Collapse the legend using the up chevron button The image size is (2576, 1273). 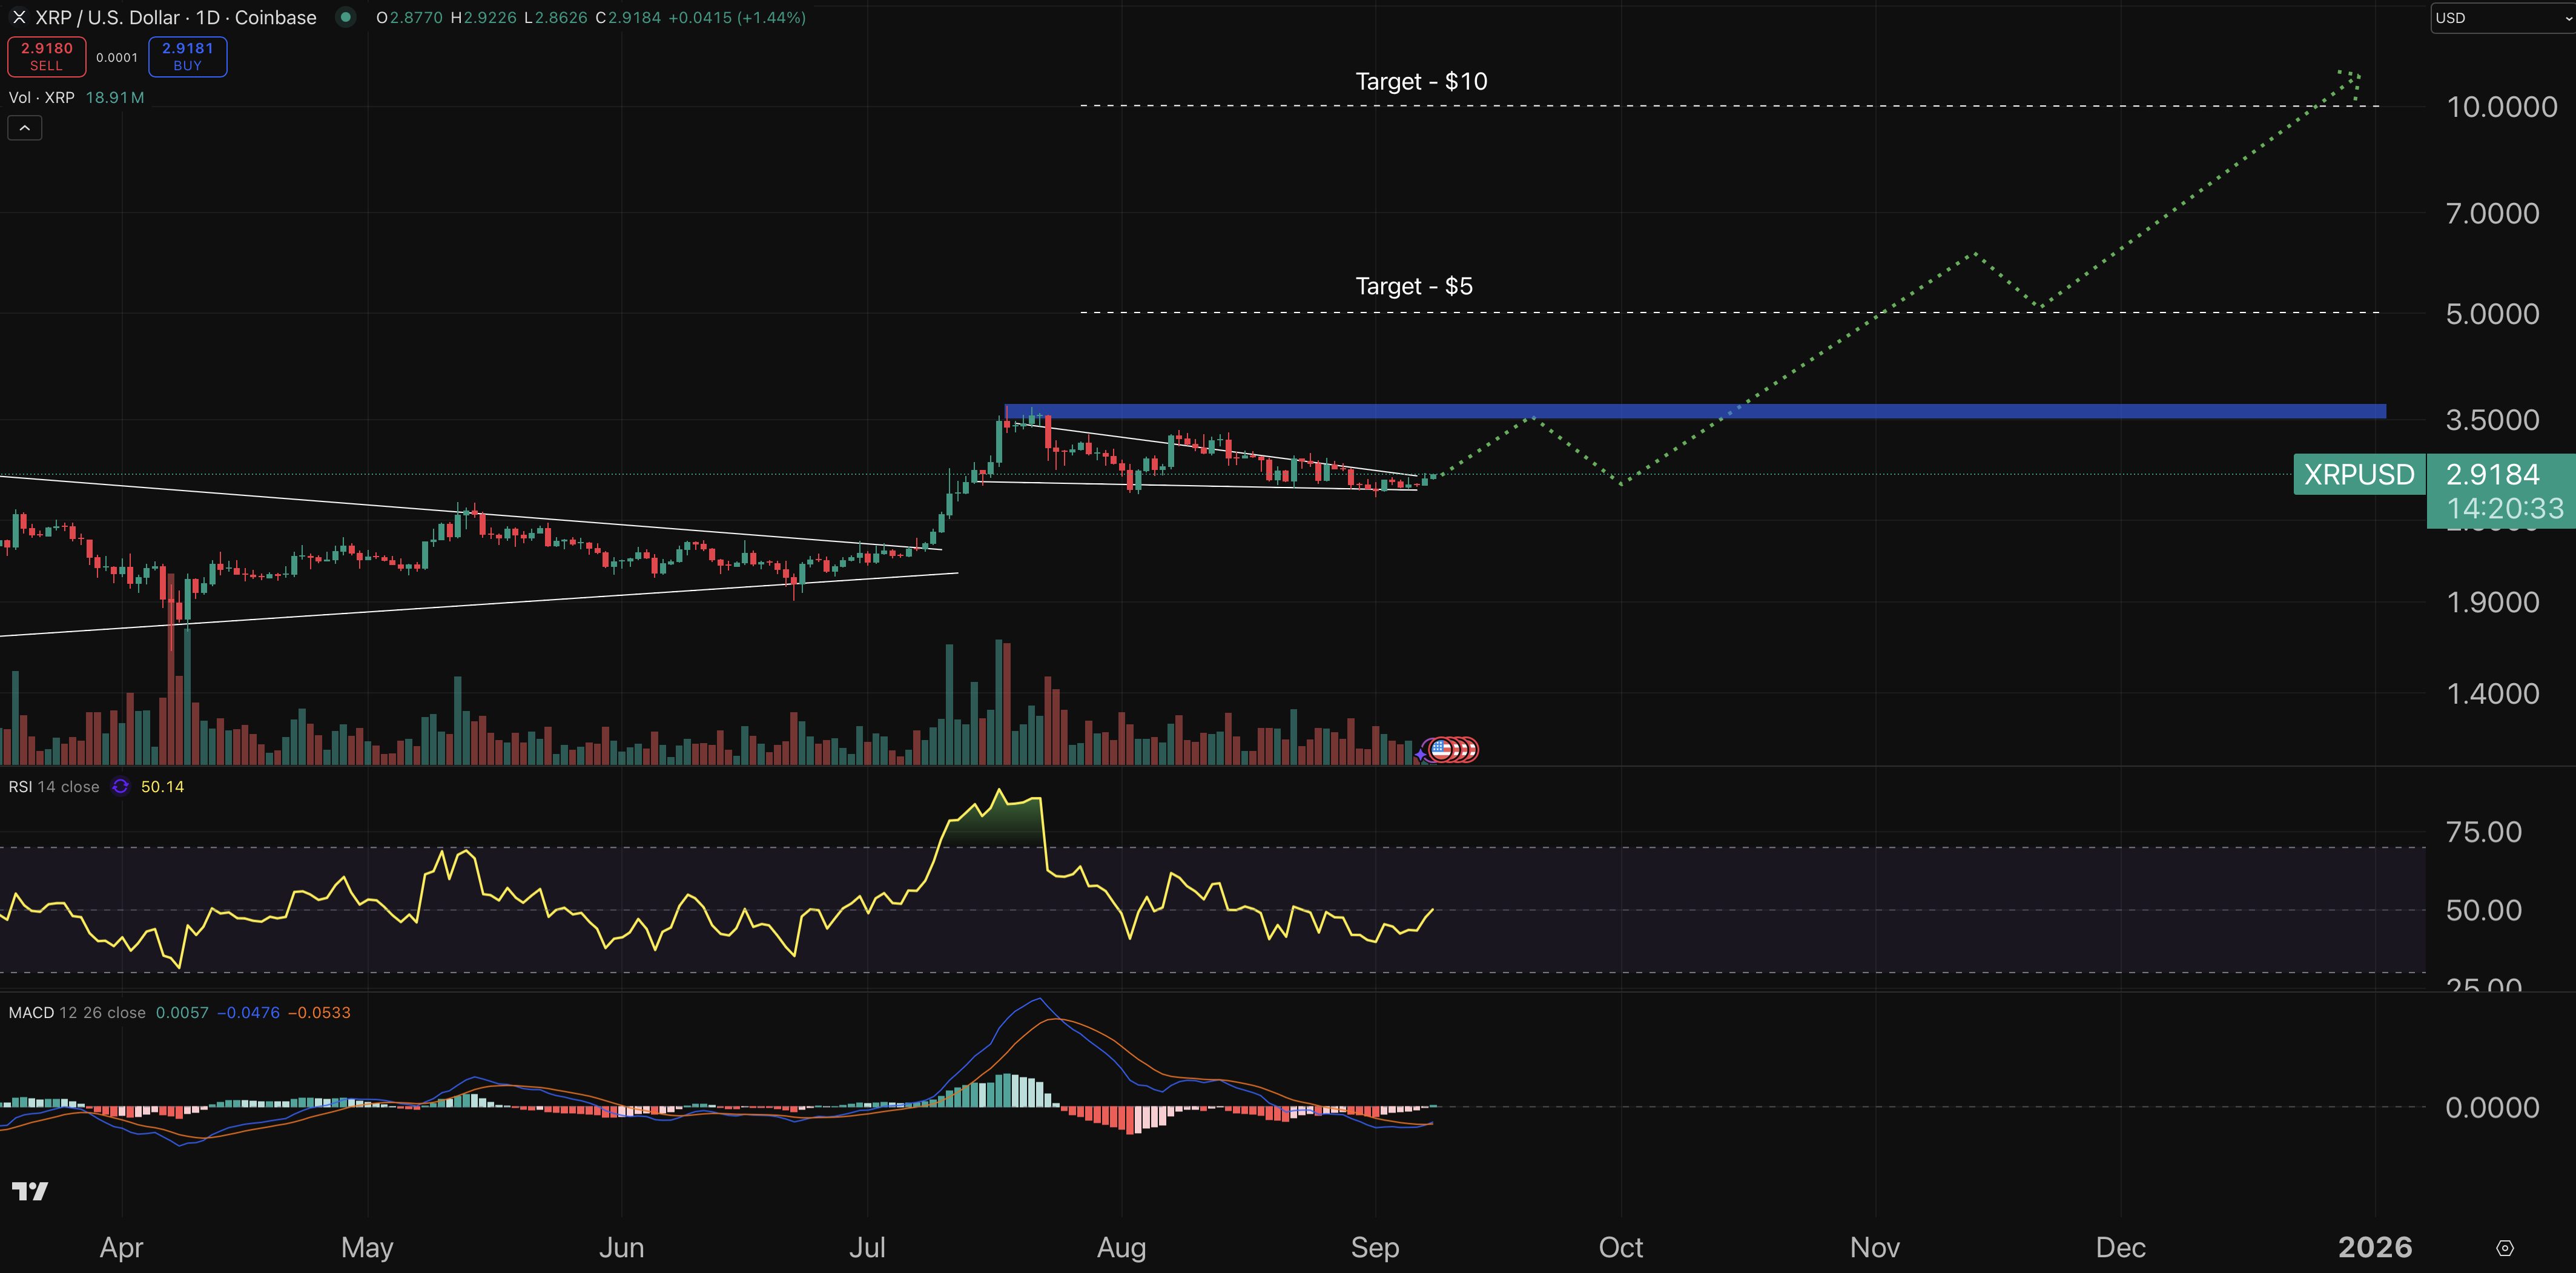click(24, 127)
